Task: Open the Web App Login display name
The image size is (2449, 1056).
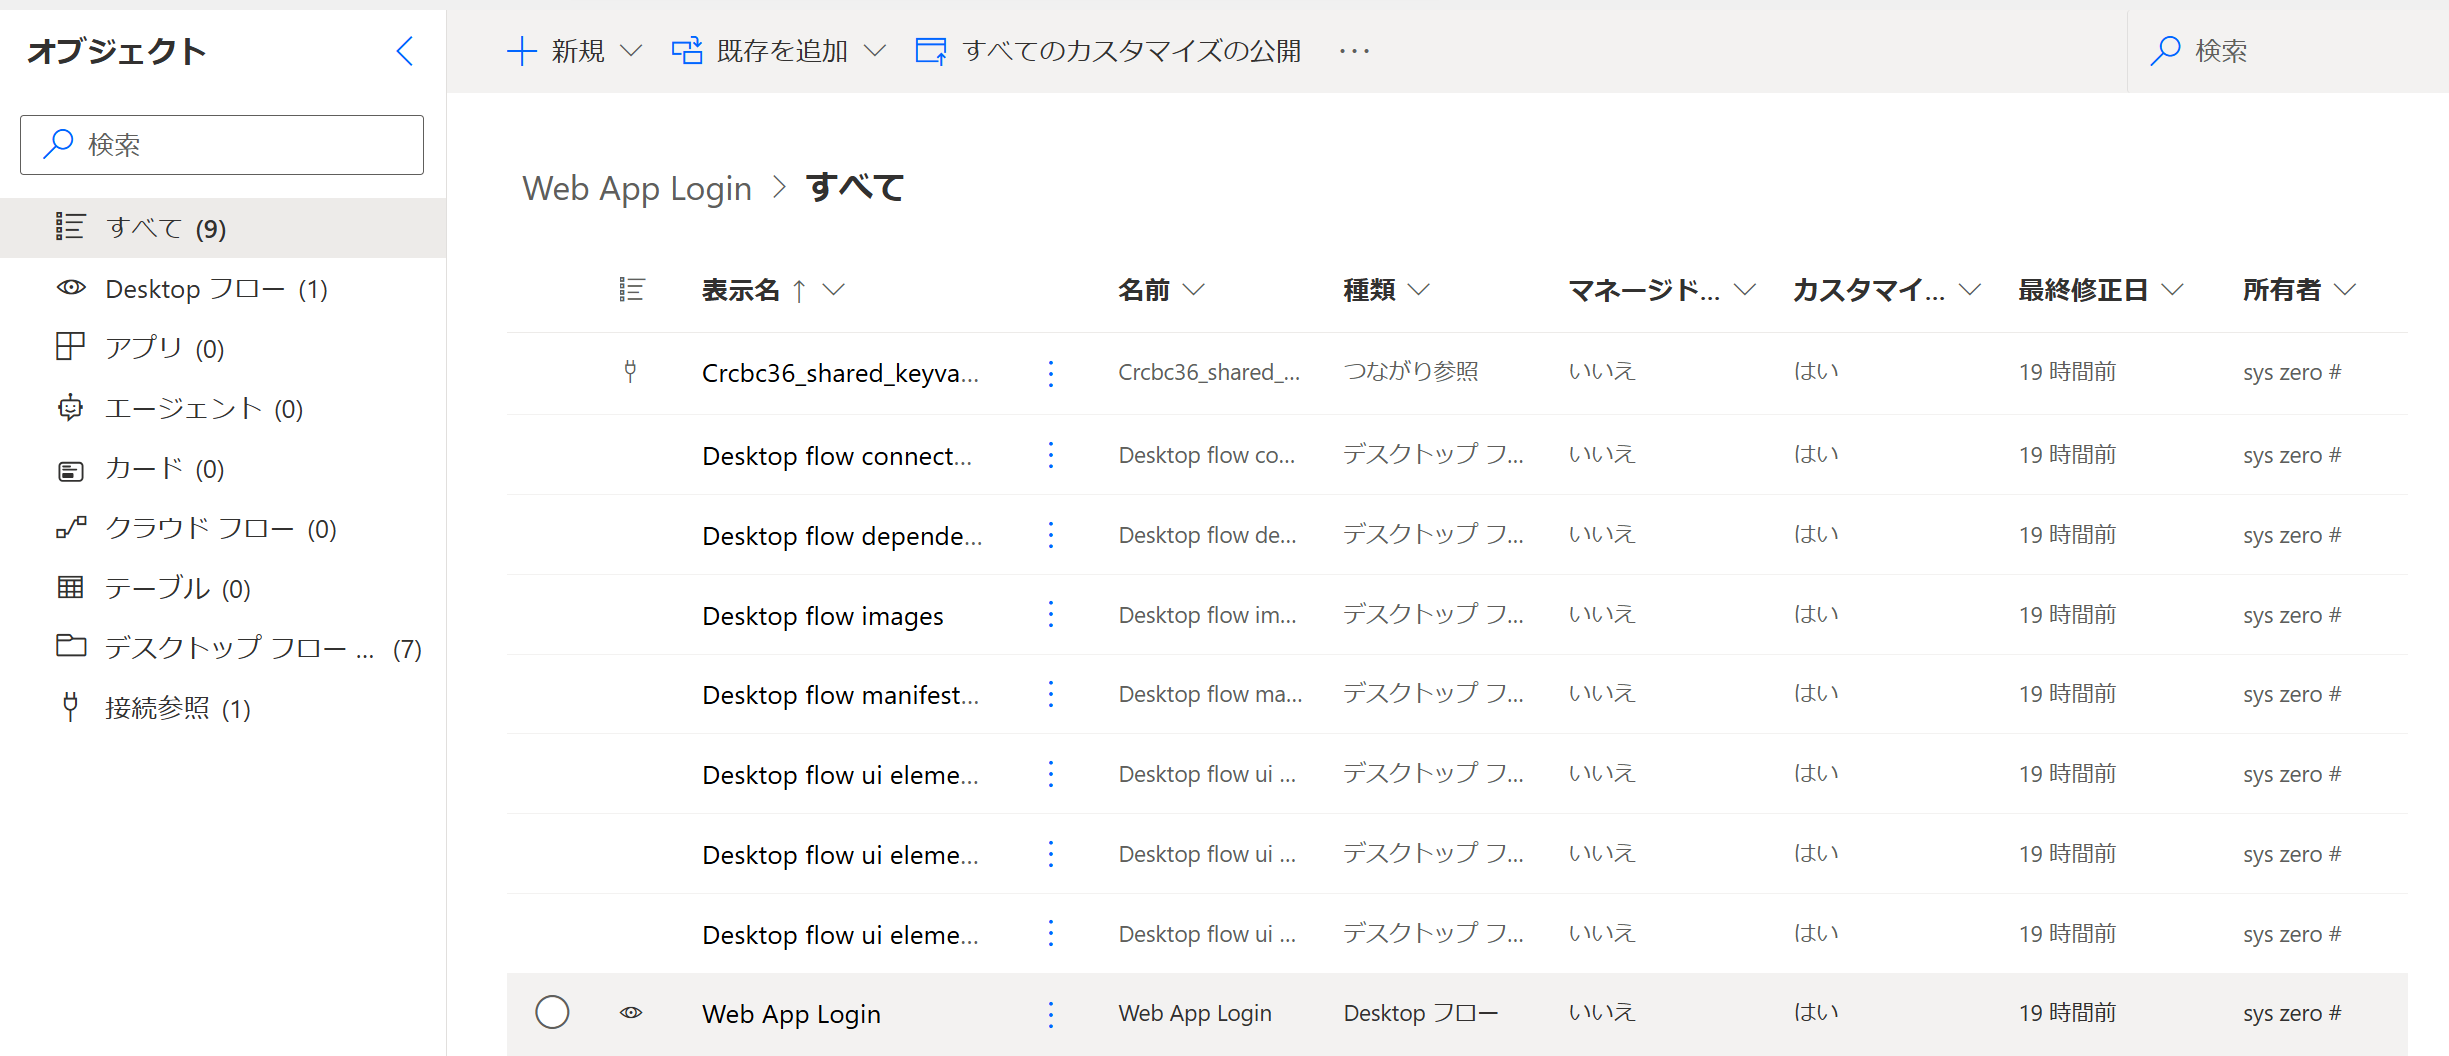Action: (x=791, y=1014)
